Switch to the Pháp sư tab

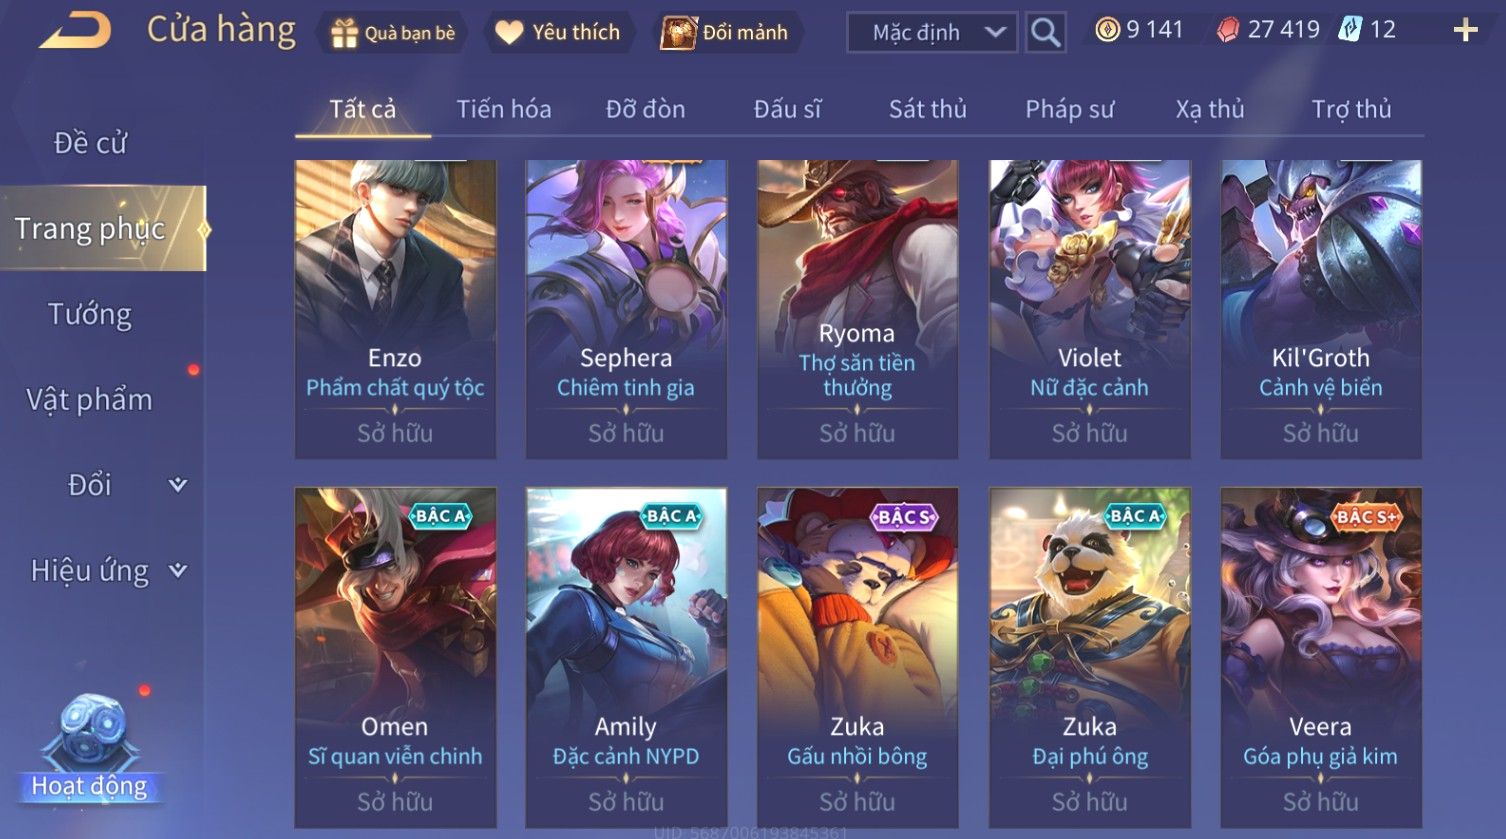click(x=1069, y=109)
